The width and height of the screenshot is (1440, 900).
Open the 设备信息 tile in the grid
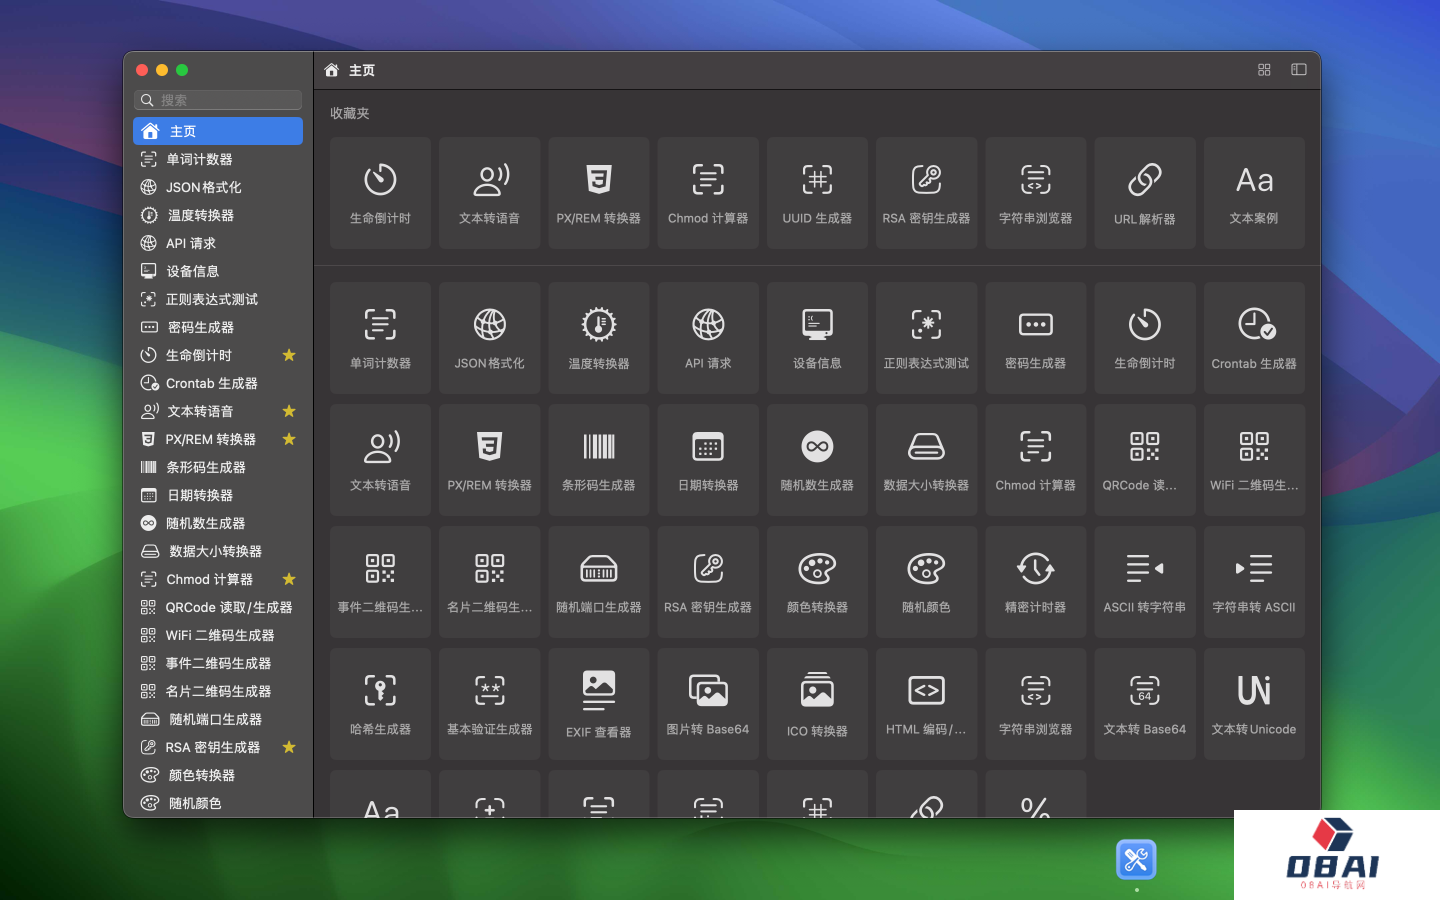[817, 338]
